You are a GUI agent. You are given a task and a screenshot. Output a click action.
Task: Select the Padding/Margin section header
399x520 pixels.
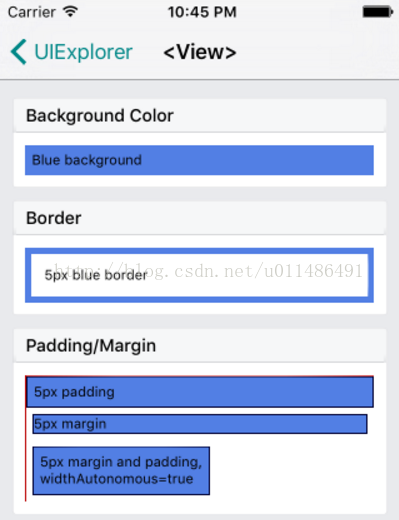coord(200,345)
